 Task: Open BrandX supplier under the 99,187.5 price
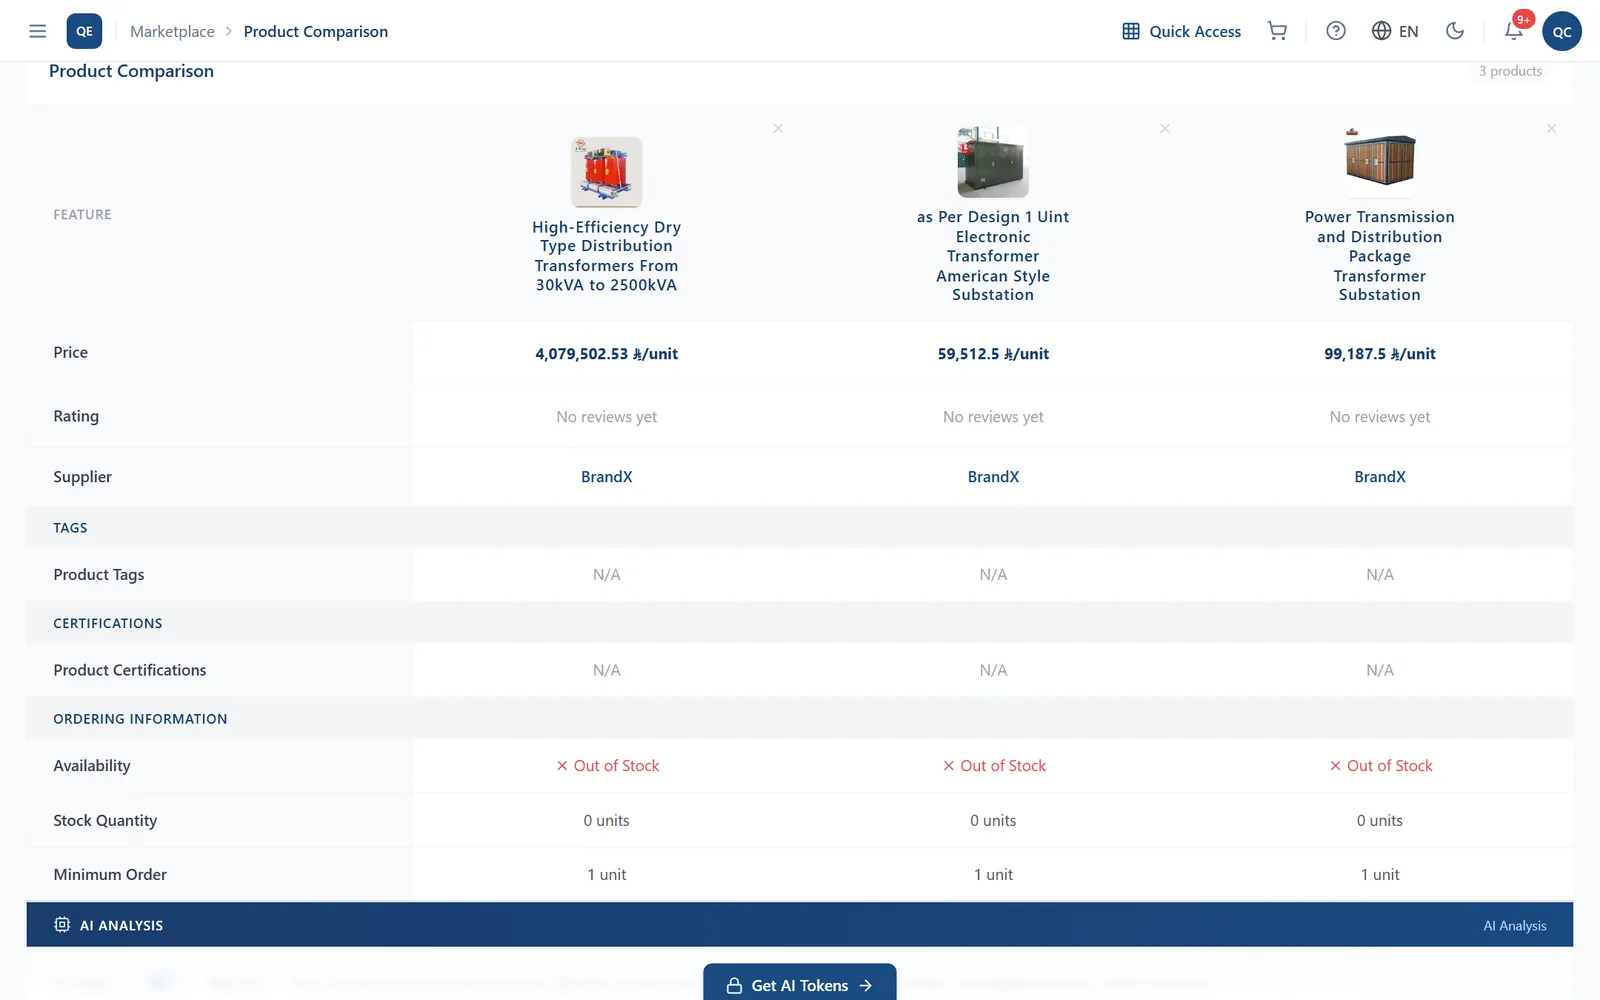(x=1380, y=477)
